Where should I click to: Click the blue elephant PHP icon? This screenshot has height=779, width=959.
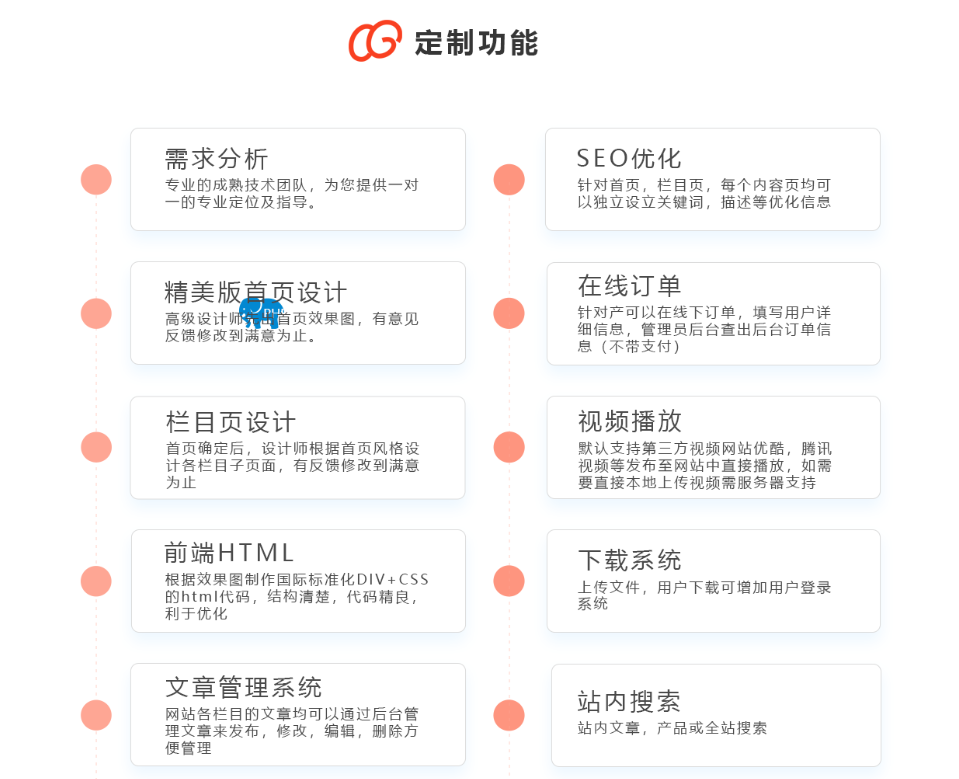tap(262, 312)
